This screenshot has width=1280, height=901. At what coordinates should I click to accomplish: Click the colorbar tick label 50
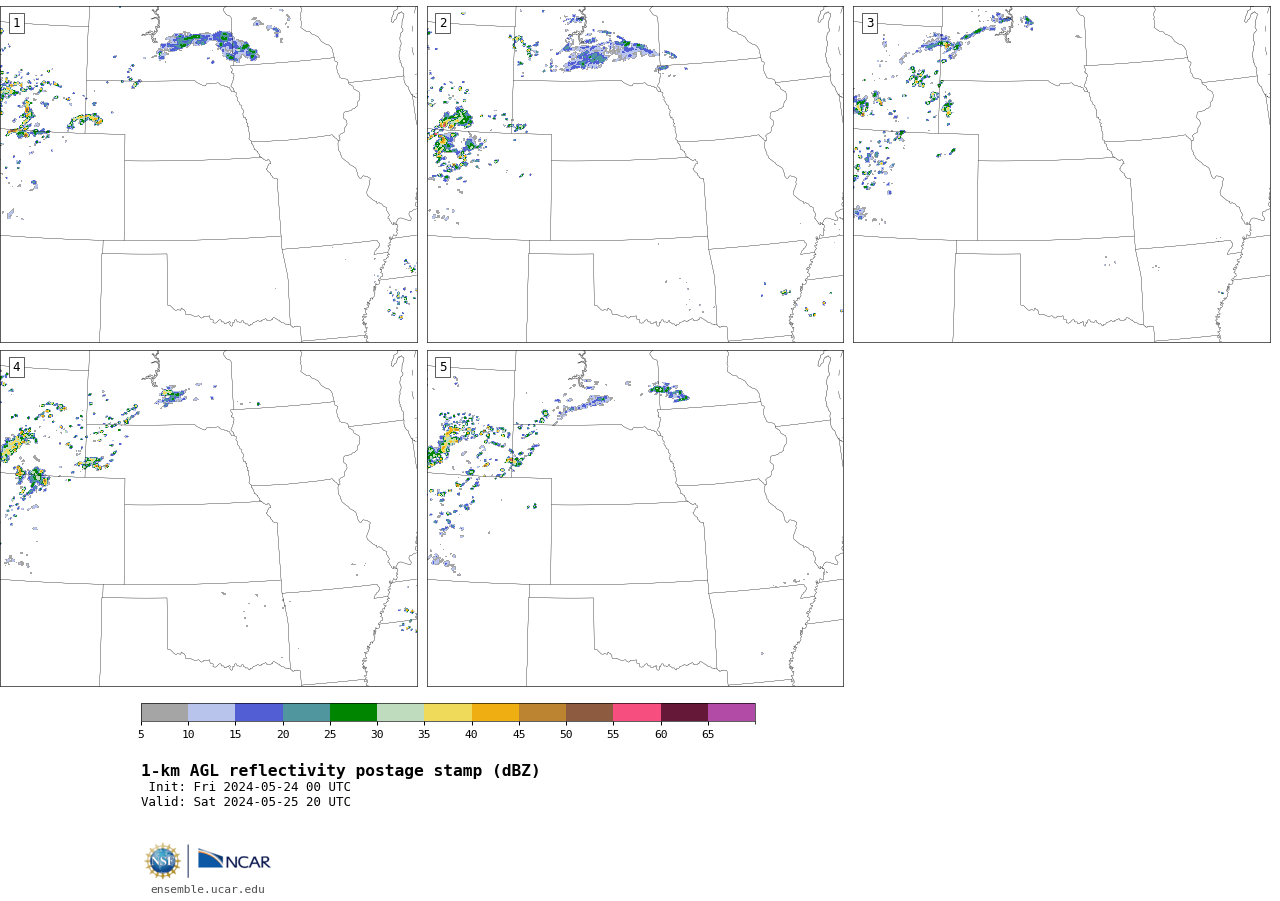click(x=566, y=735)
